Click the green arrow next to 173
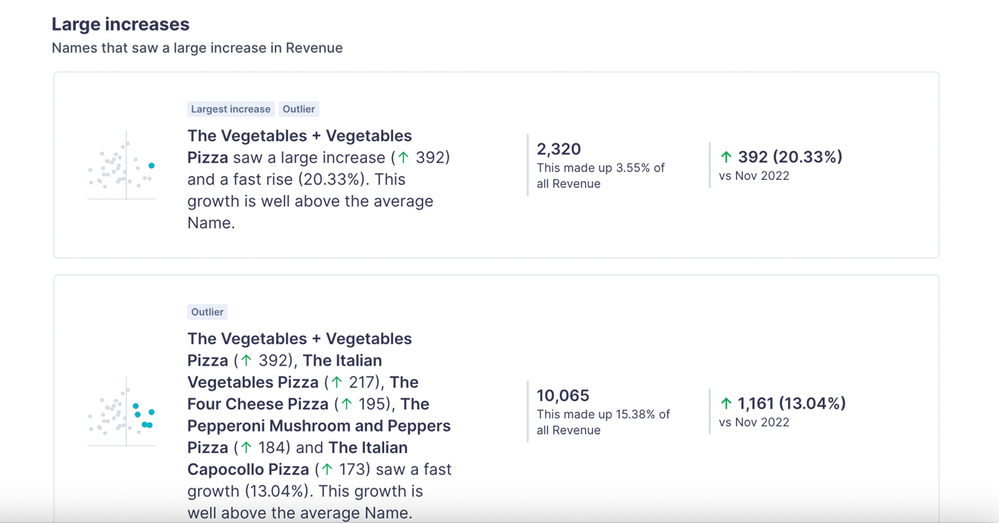 326,469
